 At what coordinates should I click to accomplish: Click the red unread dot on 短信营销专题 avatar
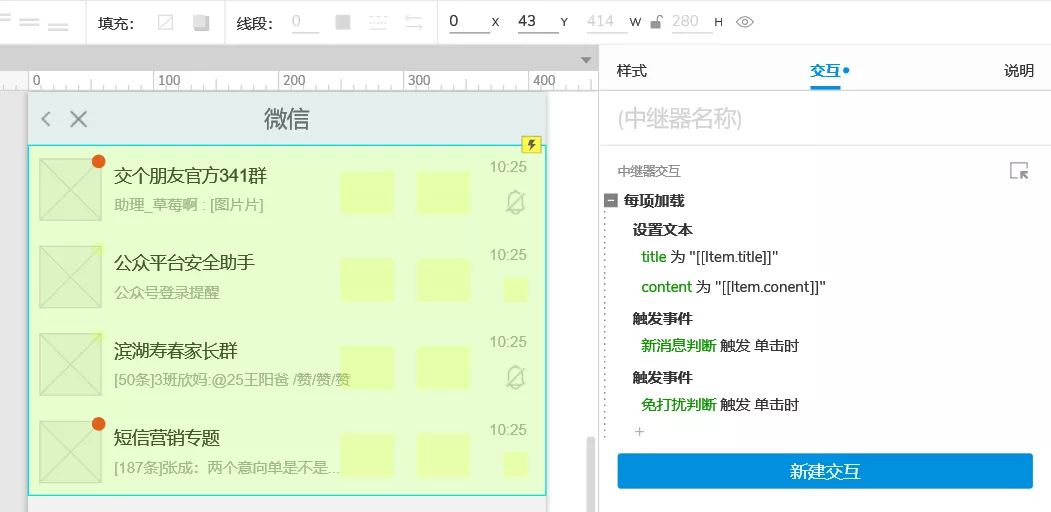coord(99,424)
